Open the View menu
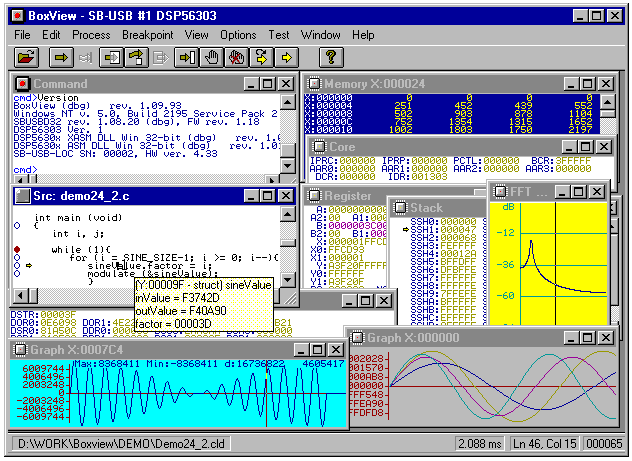 pos(196,35)
